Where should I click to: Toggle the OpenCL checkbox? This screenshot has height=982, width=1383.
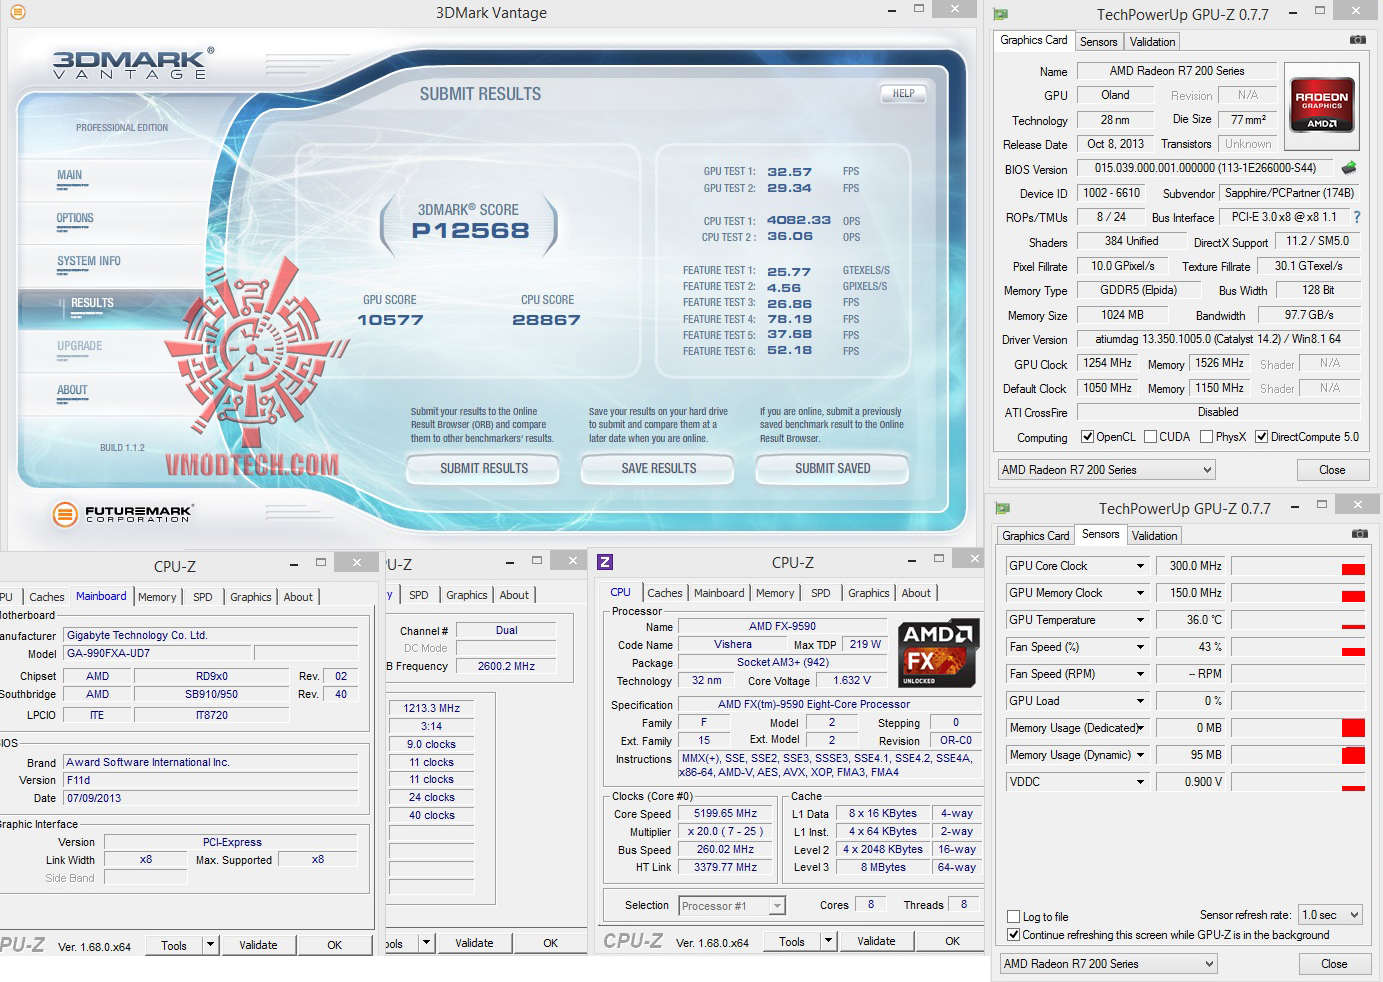1088,437
